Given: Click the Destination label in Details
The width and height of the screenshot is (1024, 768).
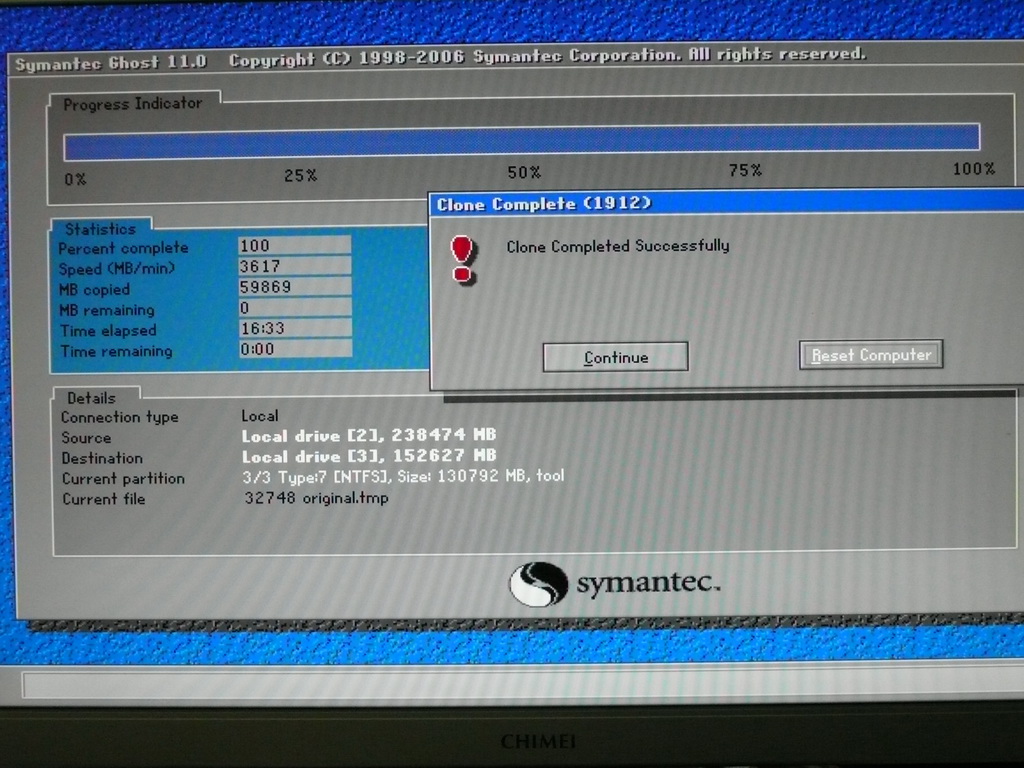Looking at the screenshot, I should coord(102,458).
